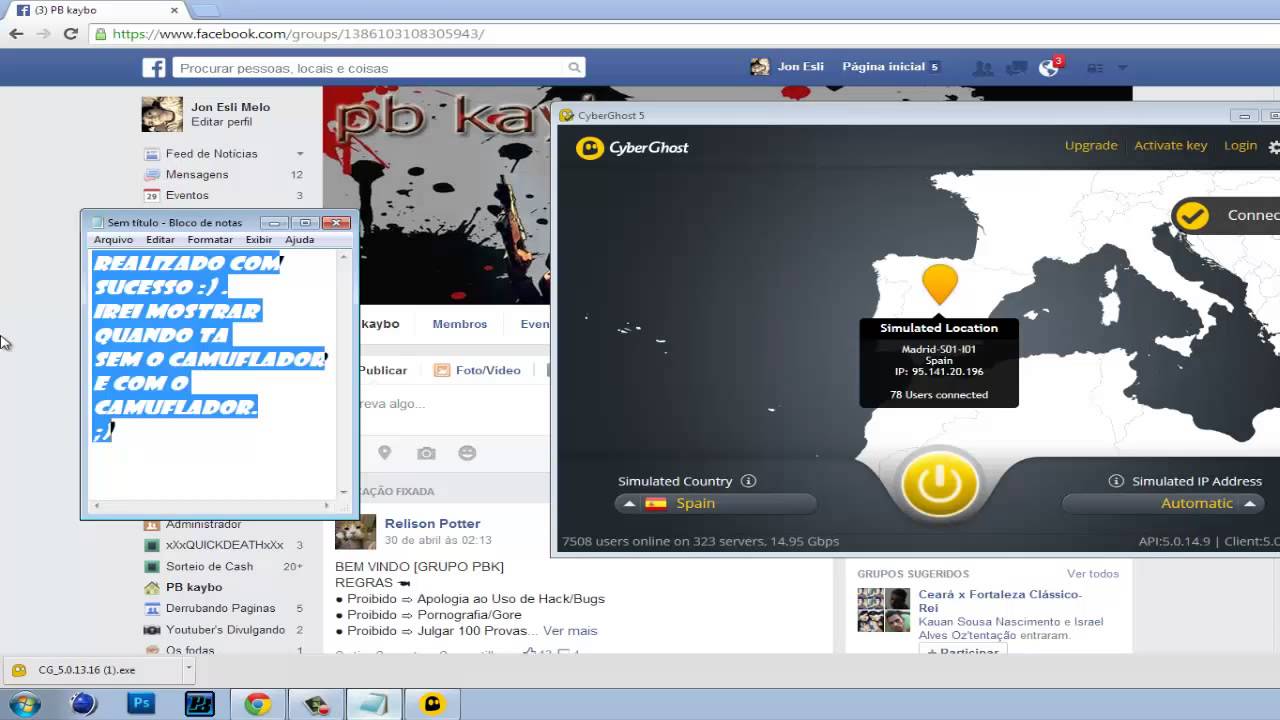
Task: Open Derrubando Paginas group
Action: click(220, 609)
